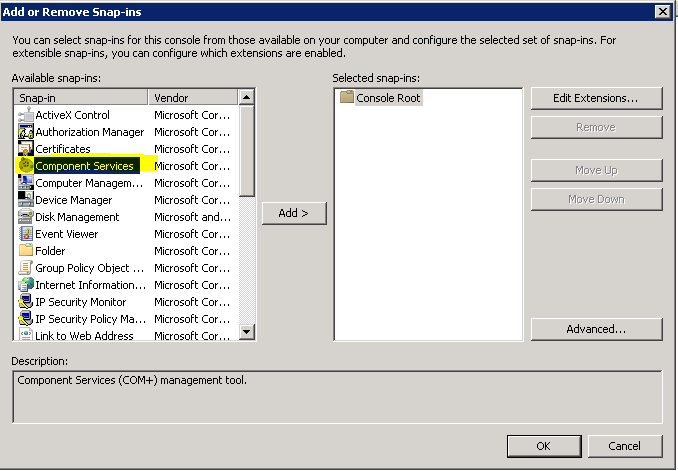Select Link to Web Address entry
This screenshot has width=678, height=471.
tap(84, 336)
